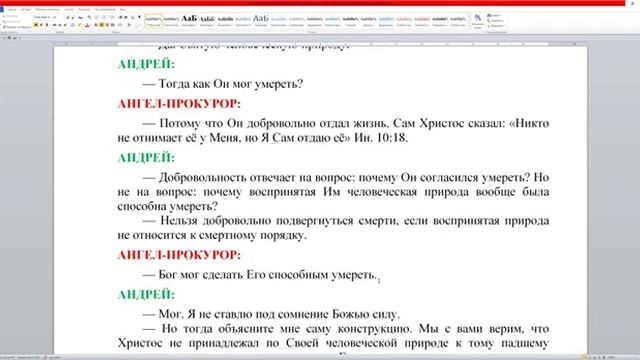Open line spacing options

pos(120,25)
